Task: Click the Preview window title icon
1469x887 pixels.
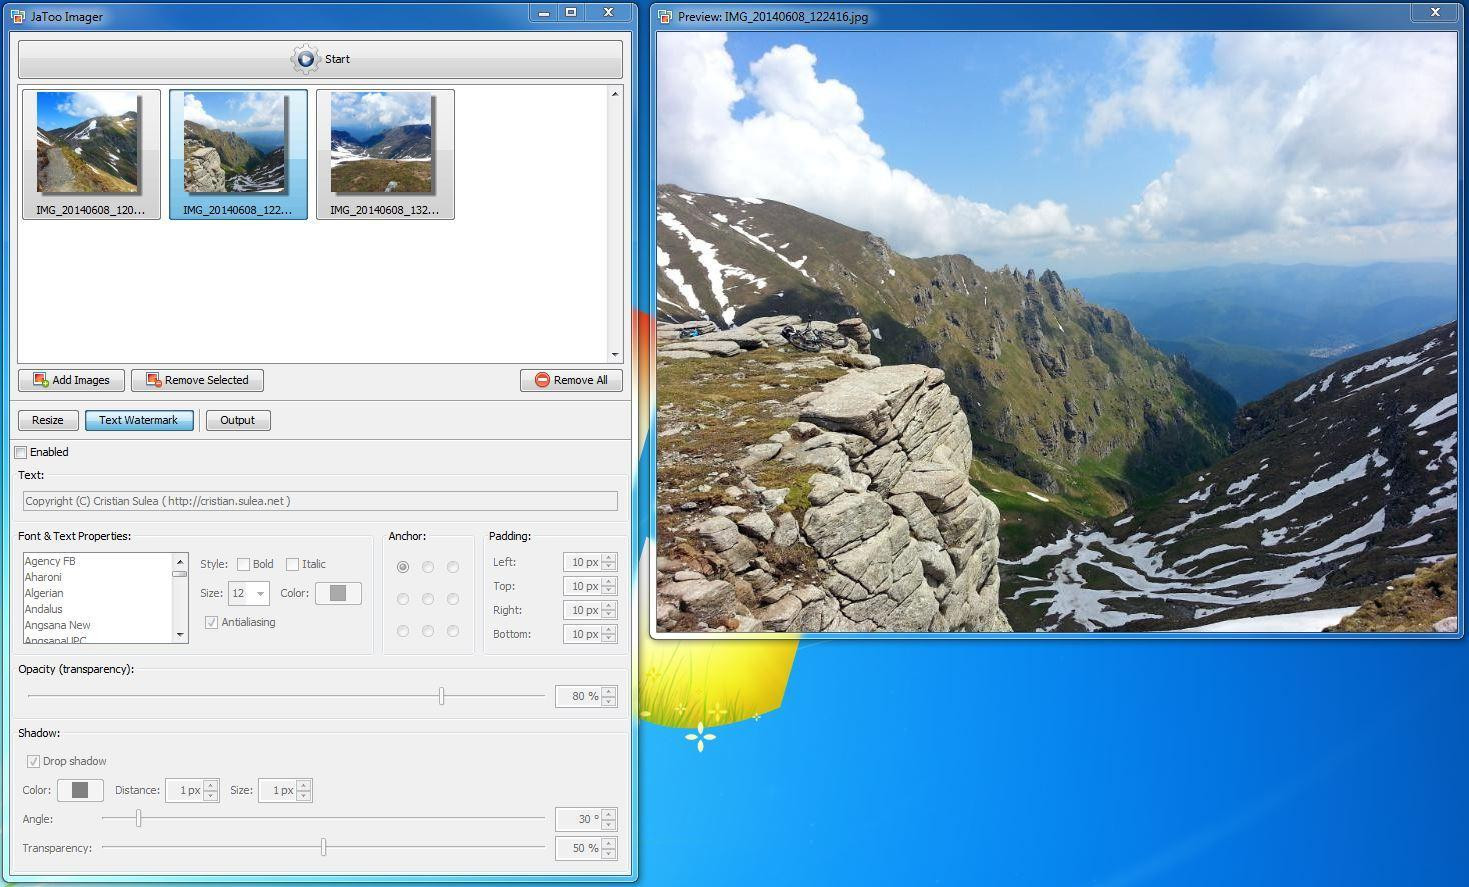Action: (x=665, y=16)
